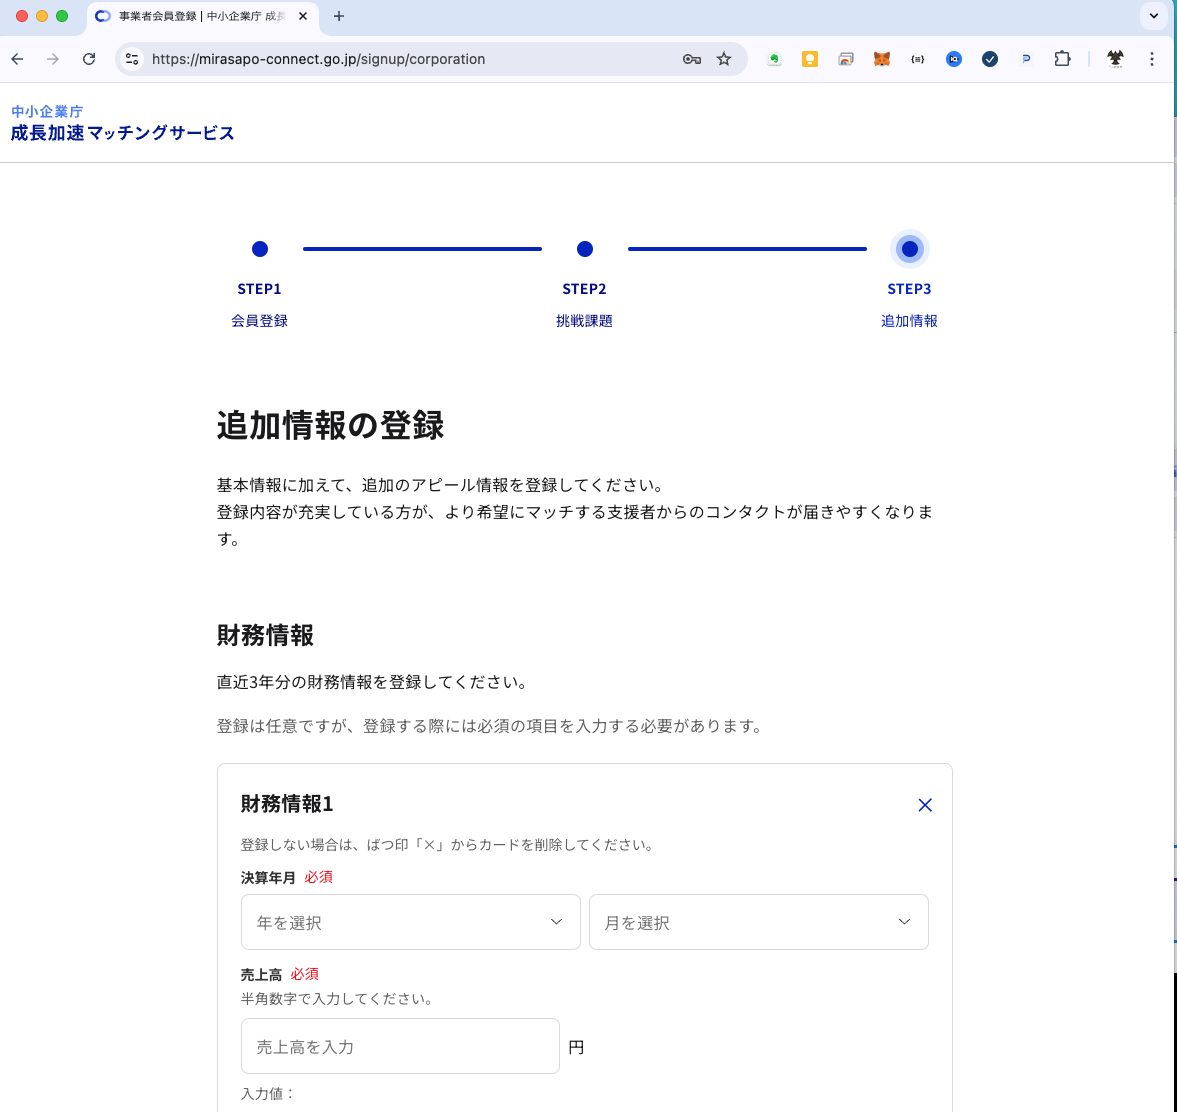This screenshot has width=1177, height=1112.
Task: Click the 売上高を入力 sales input field
Action: click(400, 1046)
